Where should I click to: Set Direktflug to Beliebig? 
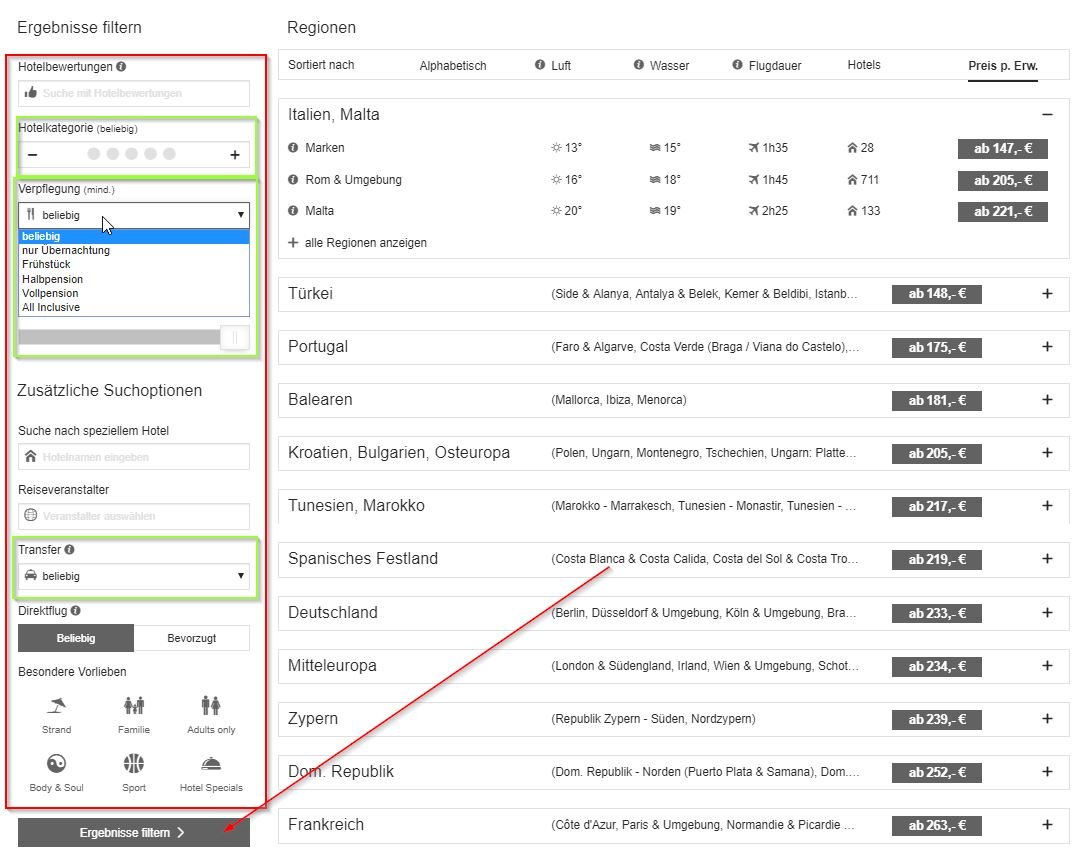click(x=76, y=638)
